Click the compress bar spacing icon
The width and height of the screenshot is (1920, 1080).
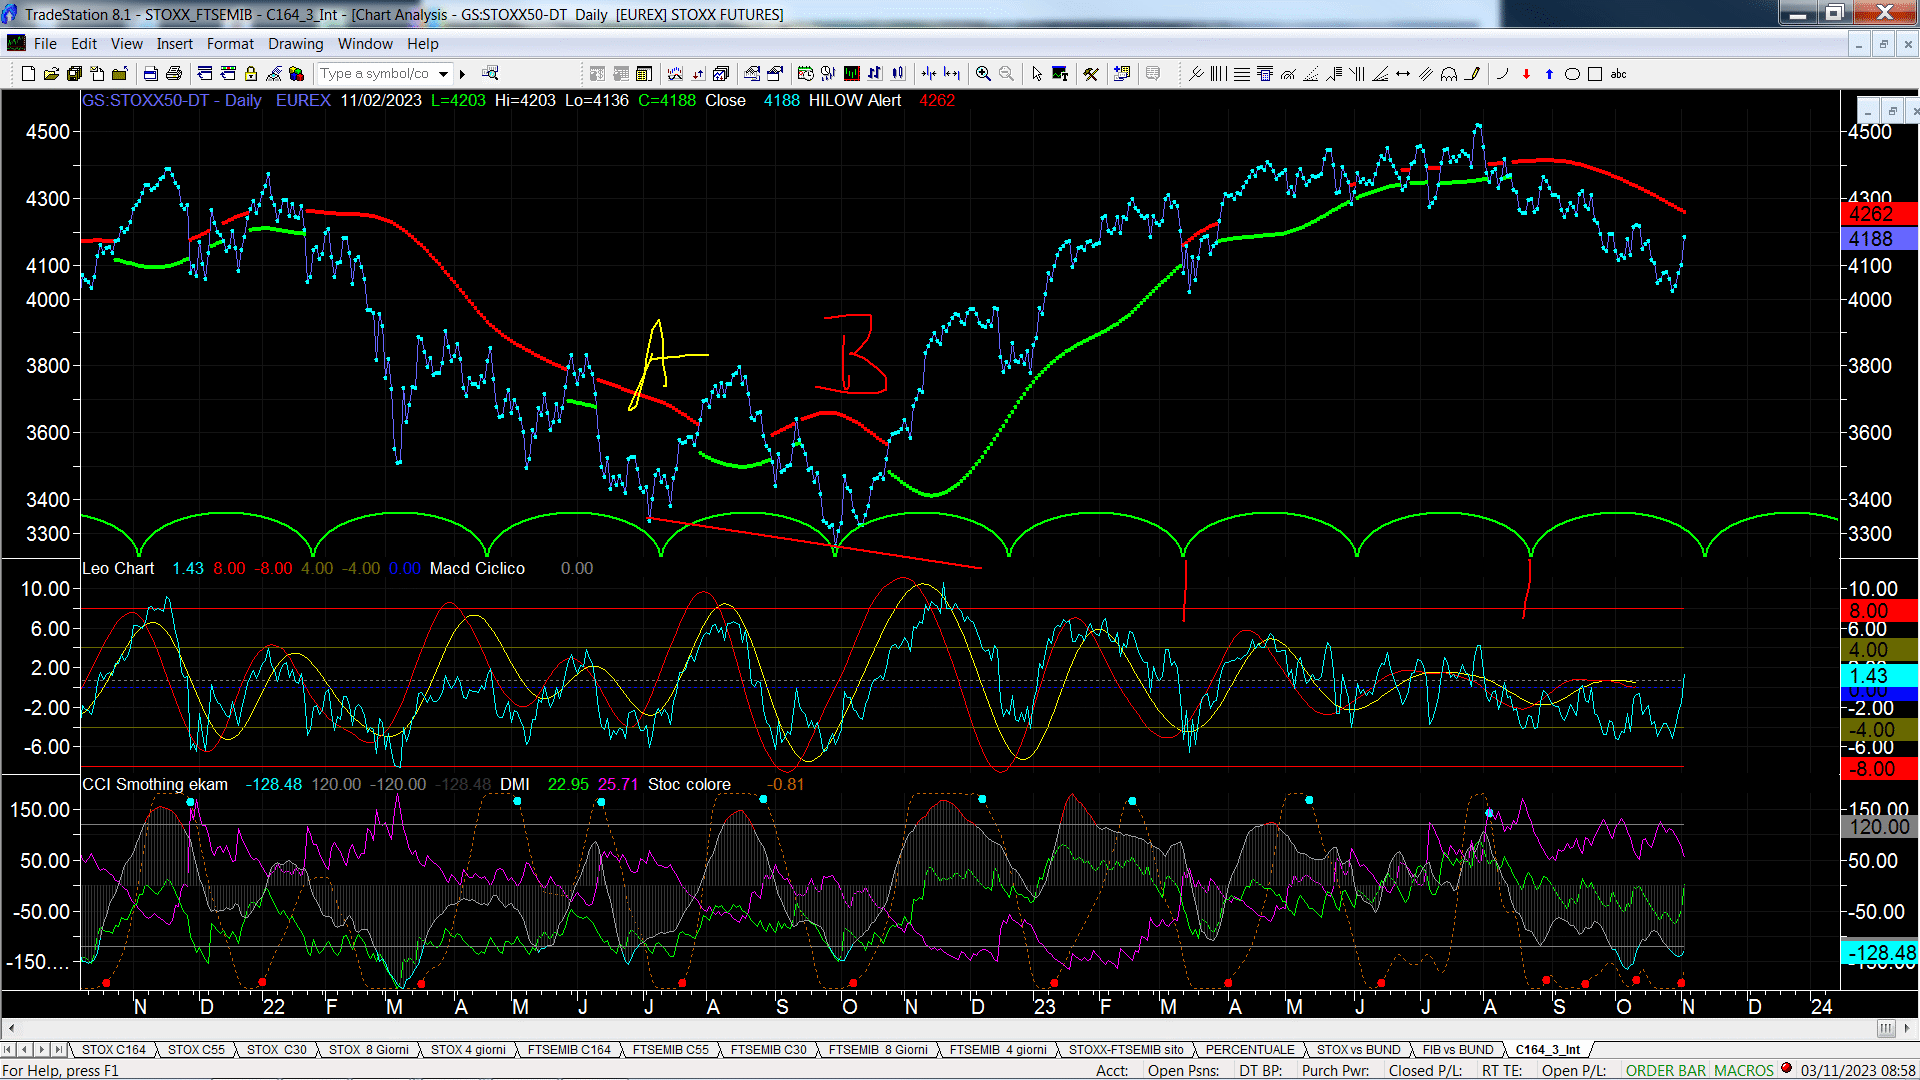(x=929, y=74)
